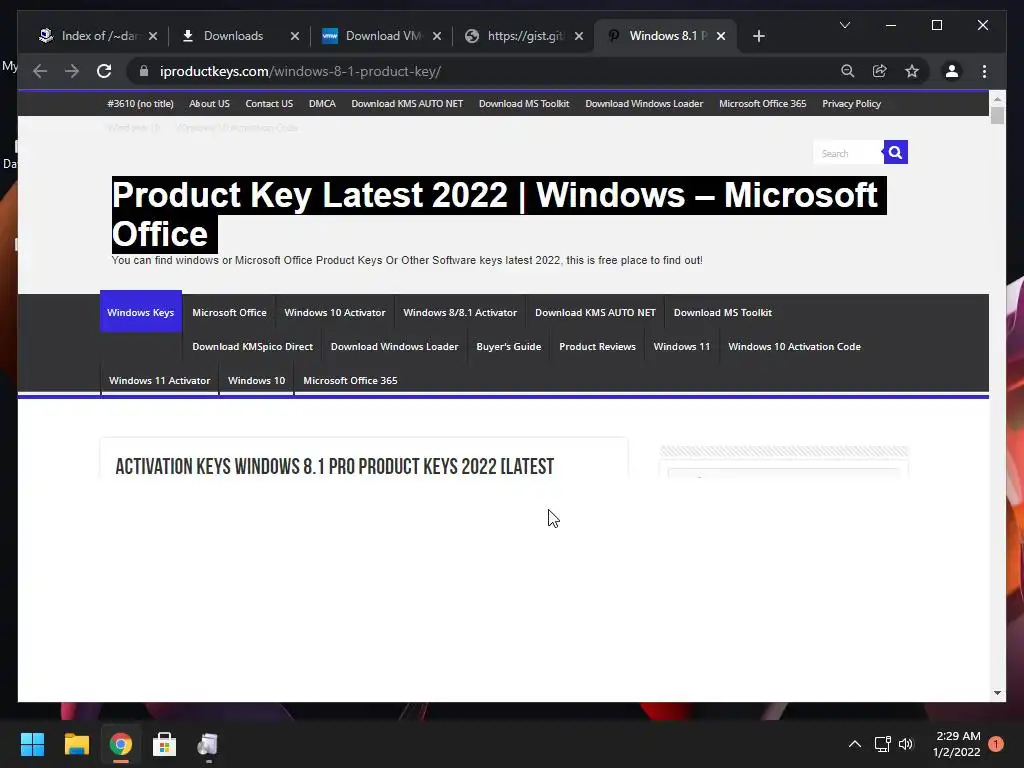Expand the tab search chevron
Screen dimensions: 1024x768
coord(844,25)
